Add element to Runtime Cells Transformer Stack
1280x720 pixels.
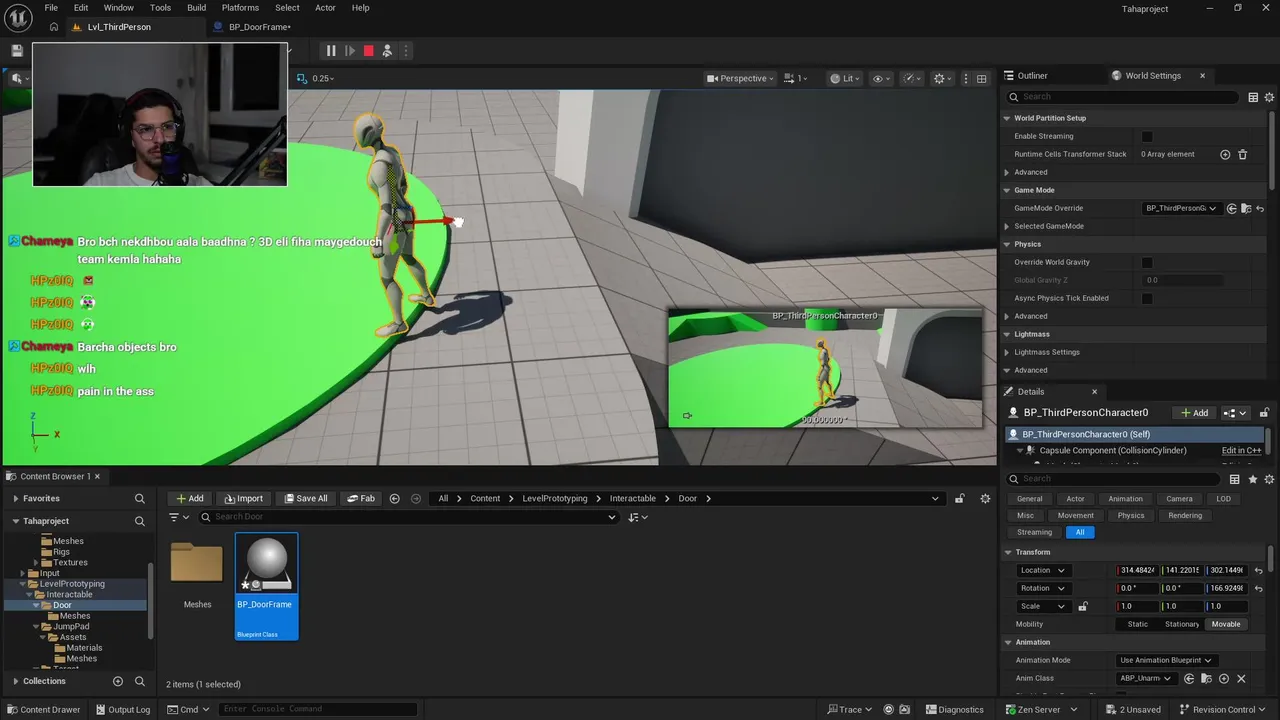click(x=1225, y=154)
